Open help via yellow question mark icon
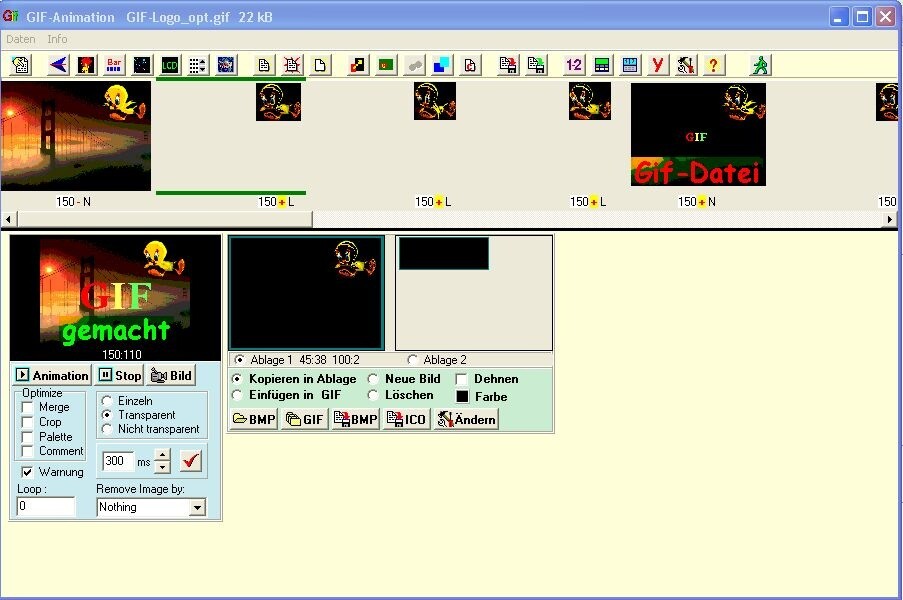 pos(713,65)
